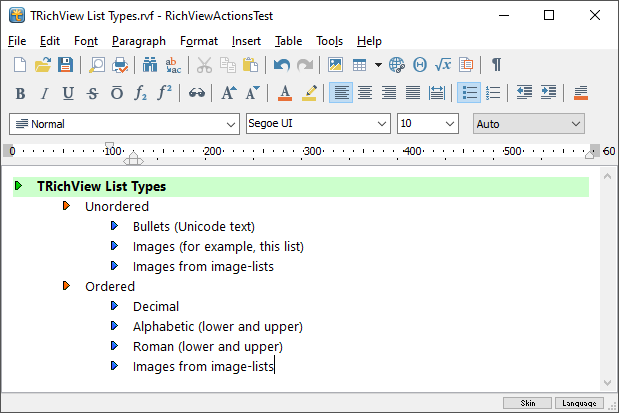Open the Table menu

click(288, 41)
